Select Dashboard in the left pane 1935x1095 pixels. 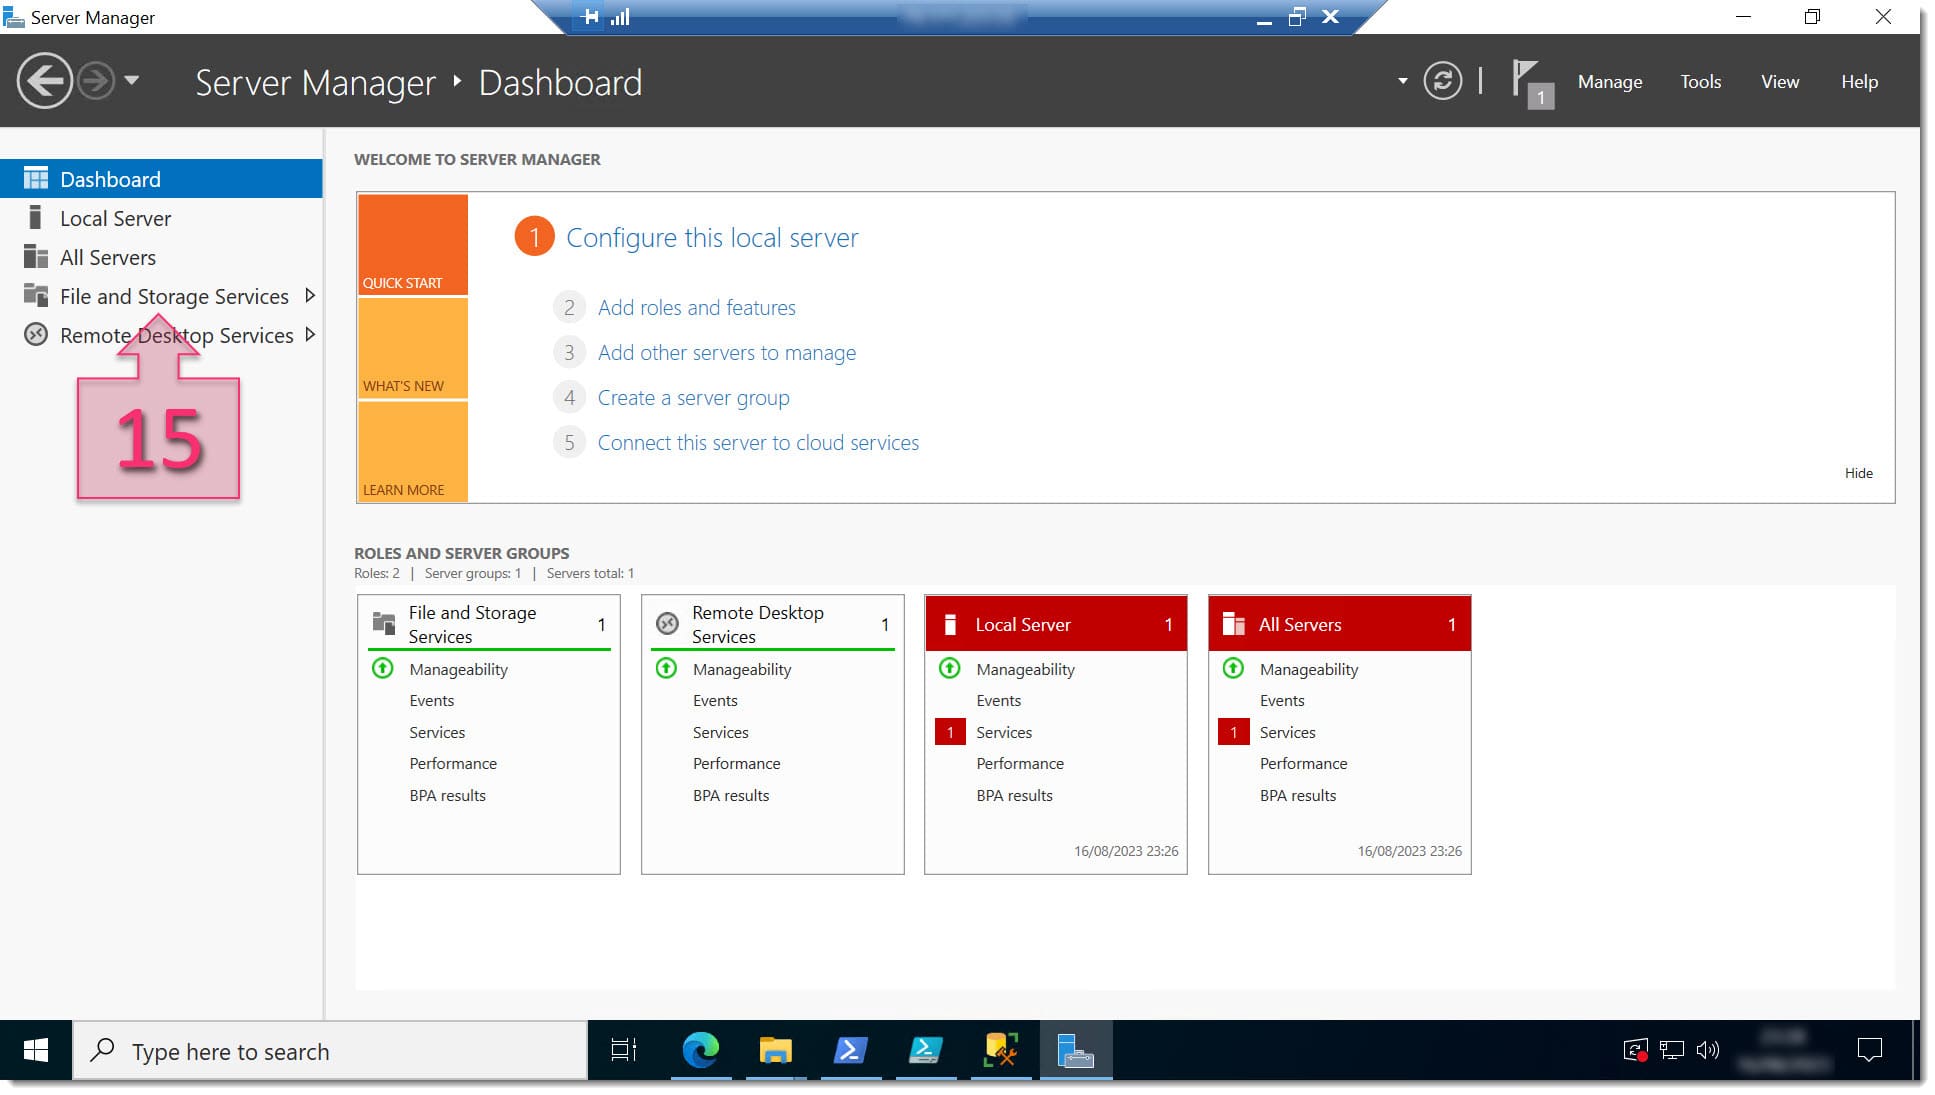[x=161, y=179]
